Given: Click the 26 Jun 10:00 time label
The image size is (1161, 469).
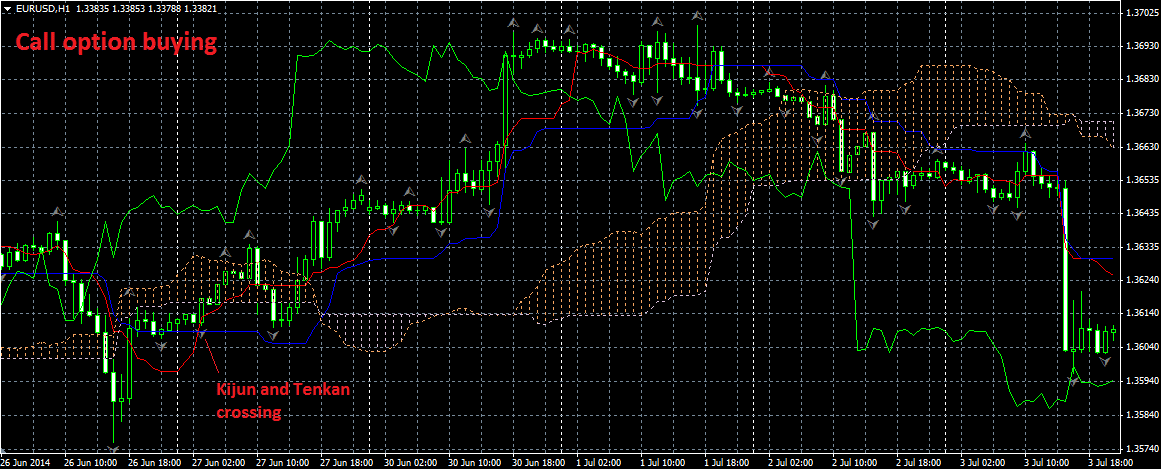Looking at the screenshot, I should 91,462.
